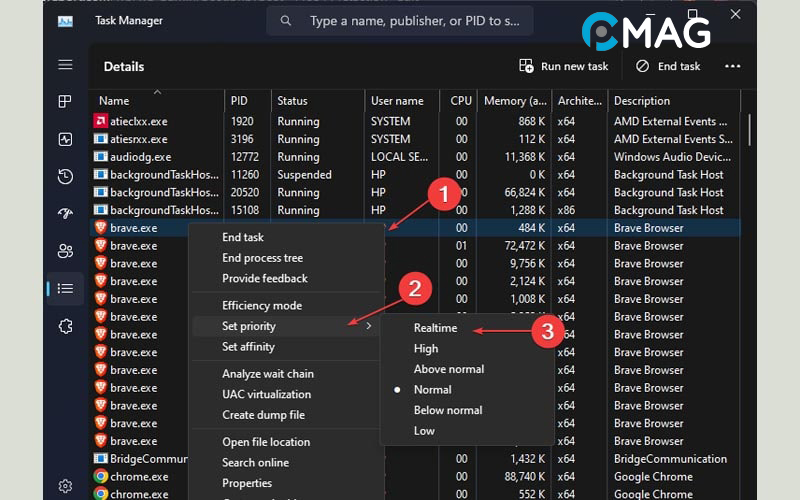Select the Normal priority option
The height and width of the screenshot is (500, 800).
(x=433, y=389)
